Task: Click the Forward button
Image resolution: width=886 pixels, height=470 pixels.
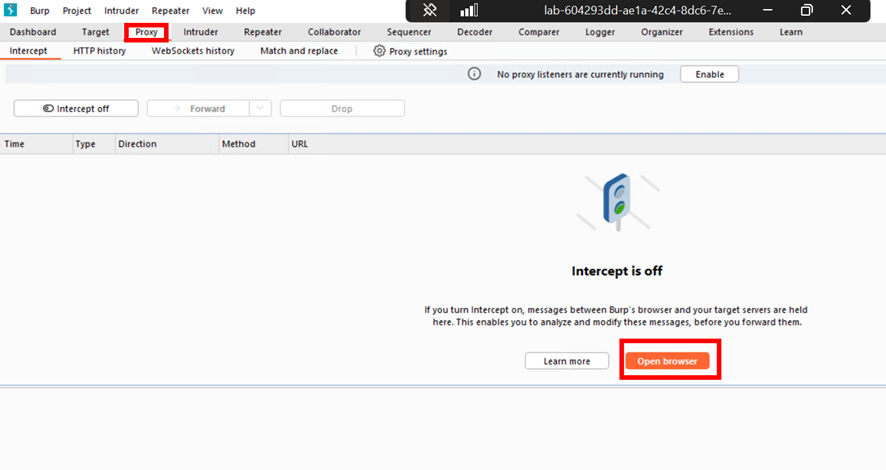Action: (x=198, y=108)
